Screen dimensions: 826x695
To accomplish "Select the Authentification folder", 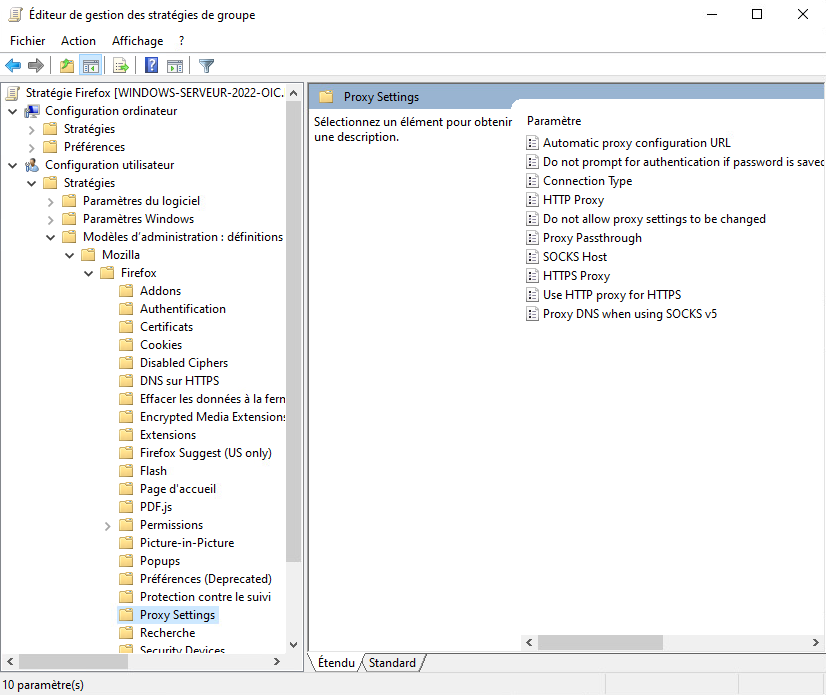I will point(183,309).
